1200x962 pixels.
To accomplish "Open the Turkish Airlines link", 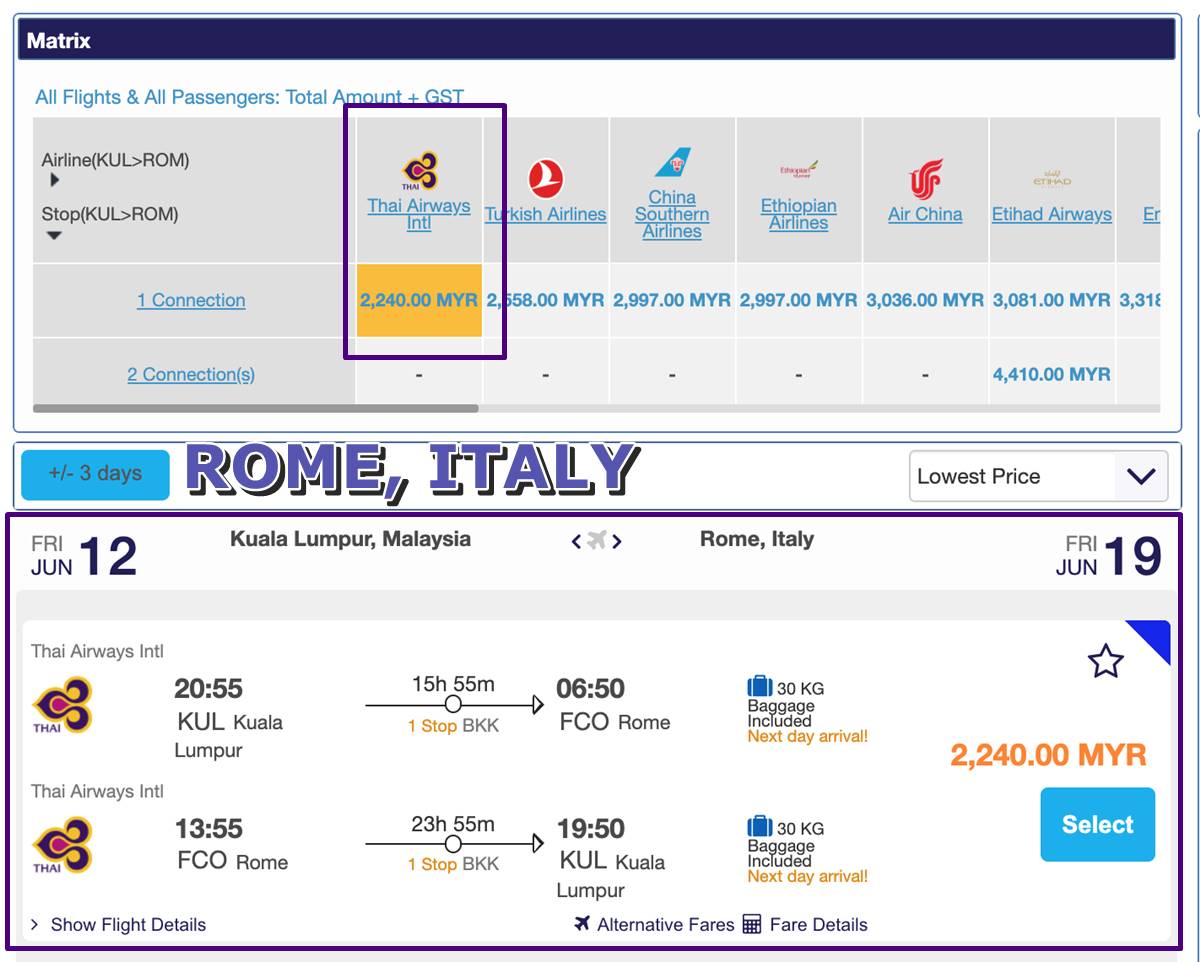I will 546,214.
